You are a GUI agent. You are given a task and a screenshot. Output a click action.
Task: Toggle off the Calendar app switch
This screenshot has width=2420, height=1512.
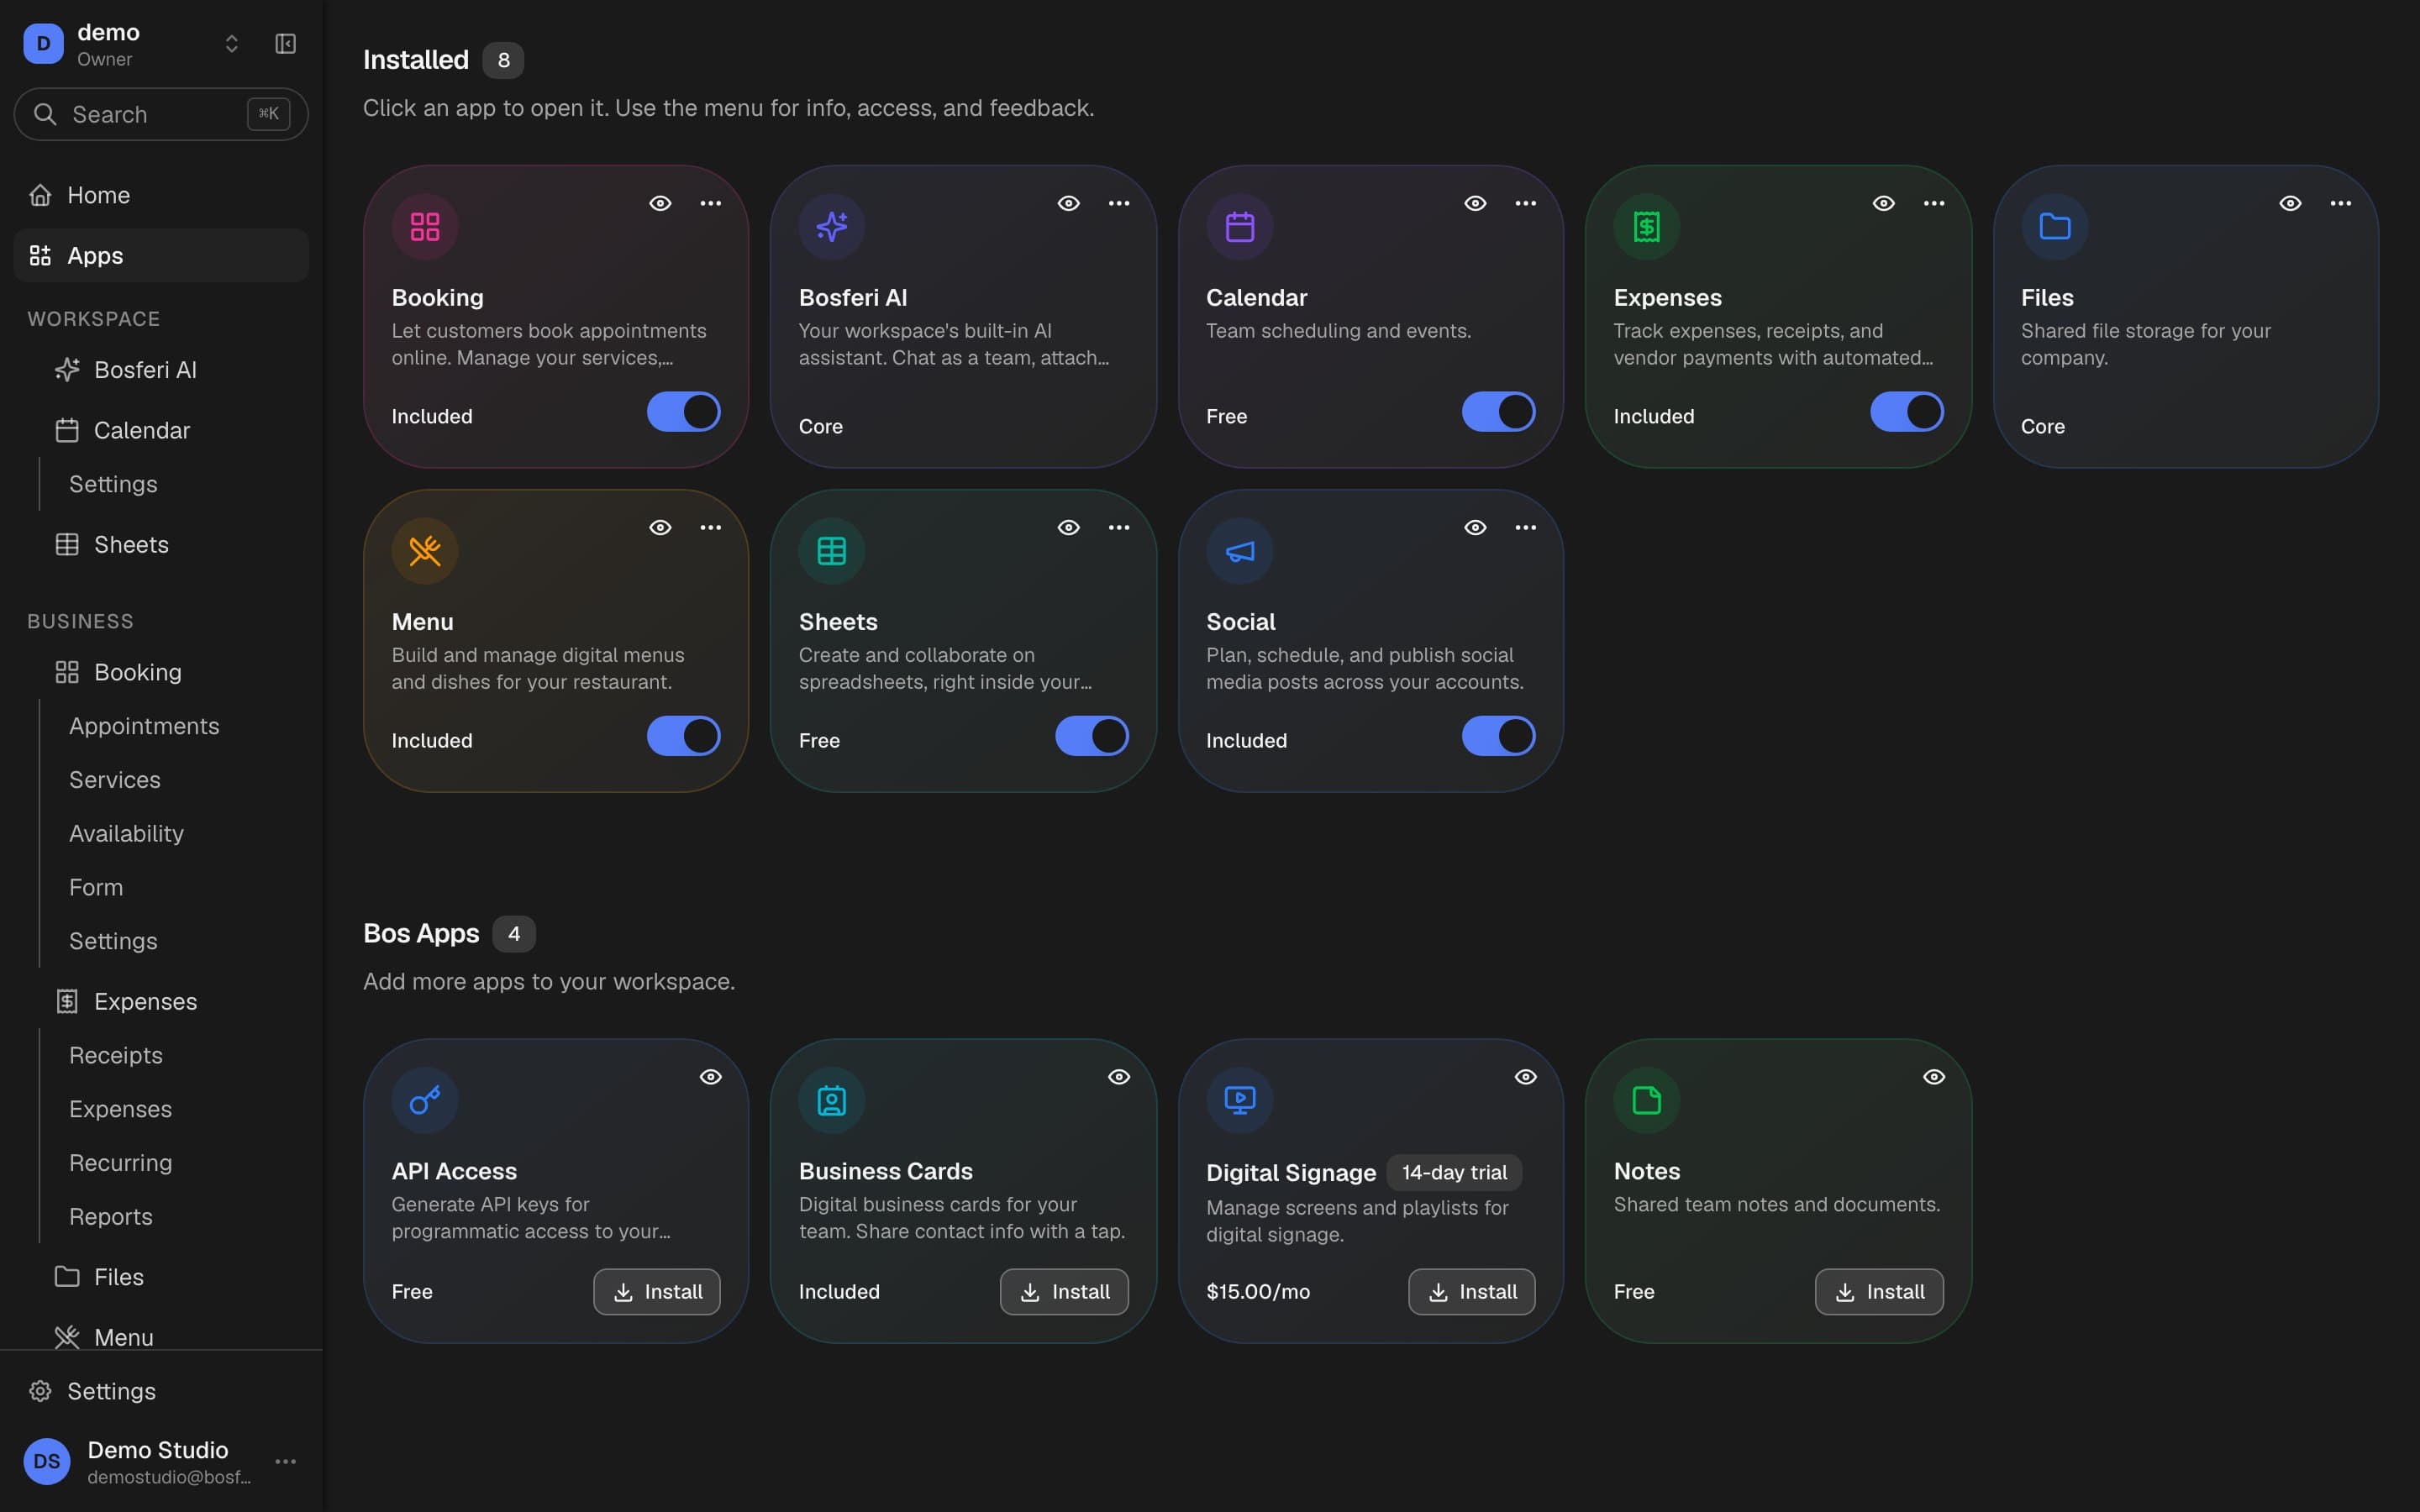pyautogui.click(x=1499, y=412)
